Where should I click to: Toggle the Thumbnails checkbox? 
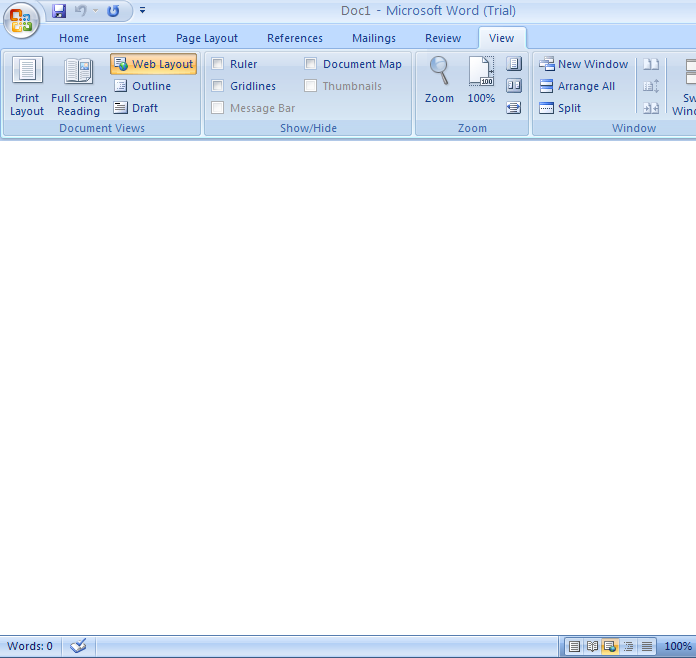coord(311,86)
